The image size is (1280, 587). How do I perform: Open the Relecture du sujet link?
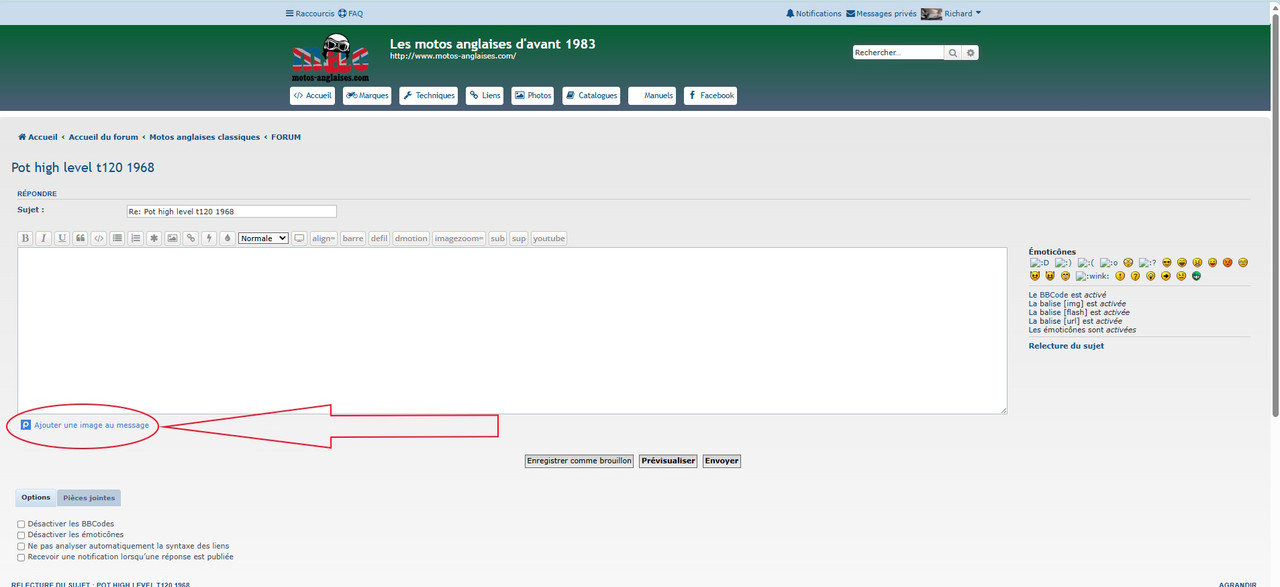point(1066,346)
